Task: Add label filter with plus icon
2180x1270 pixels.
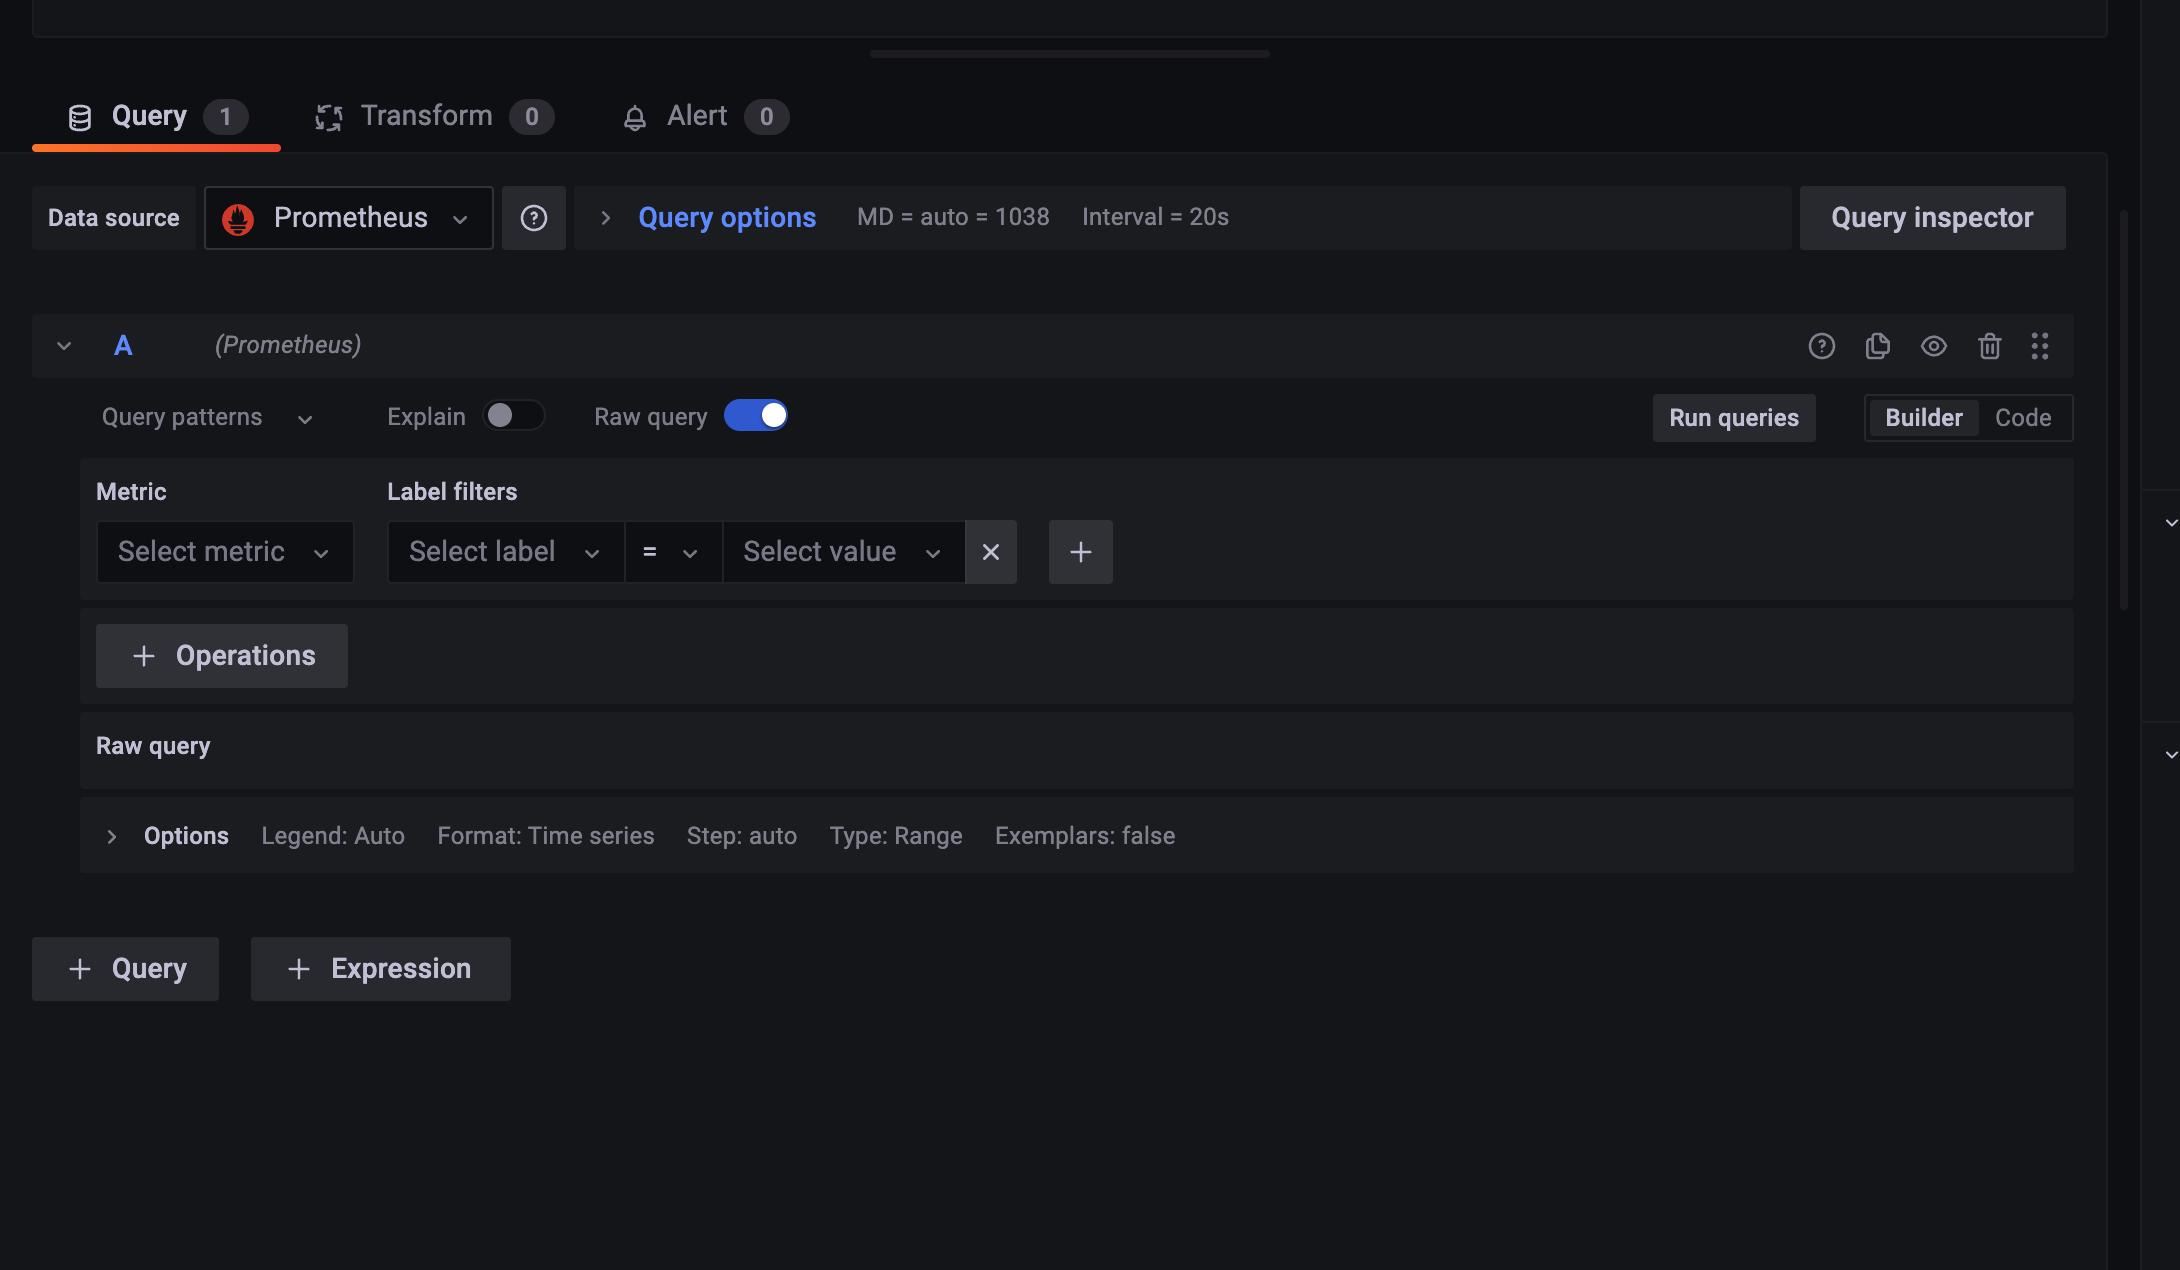Action: pos(1080,552)
